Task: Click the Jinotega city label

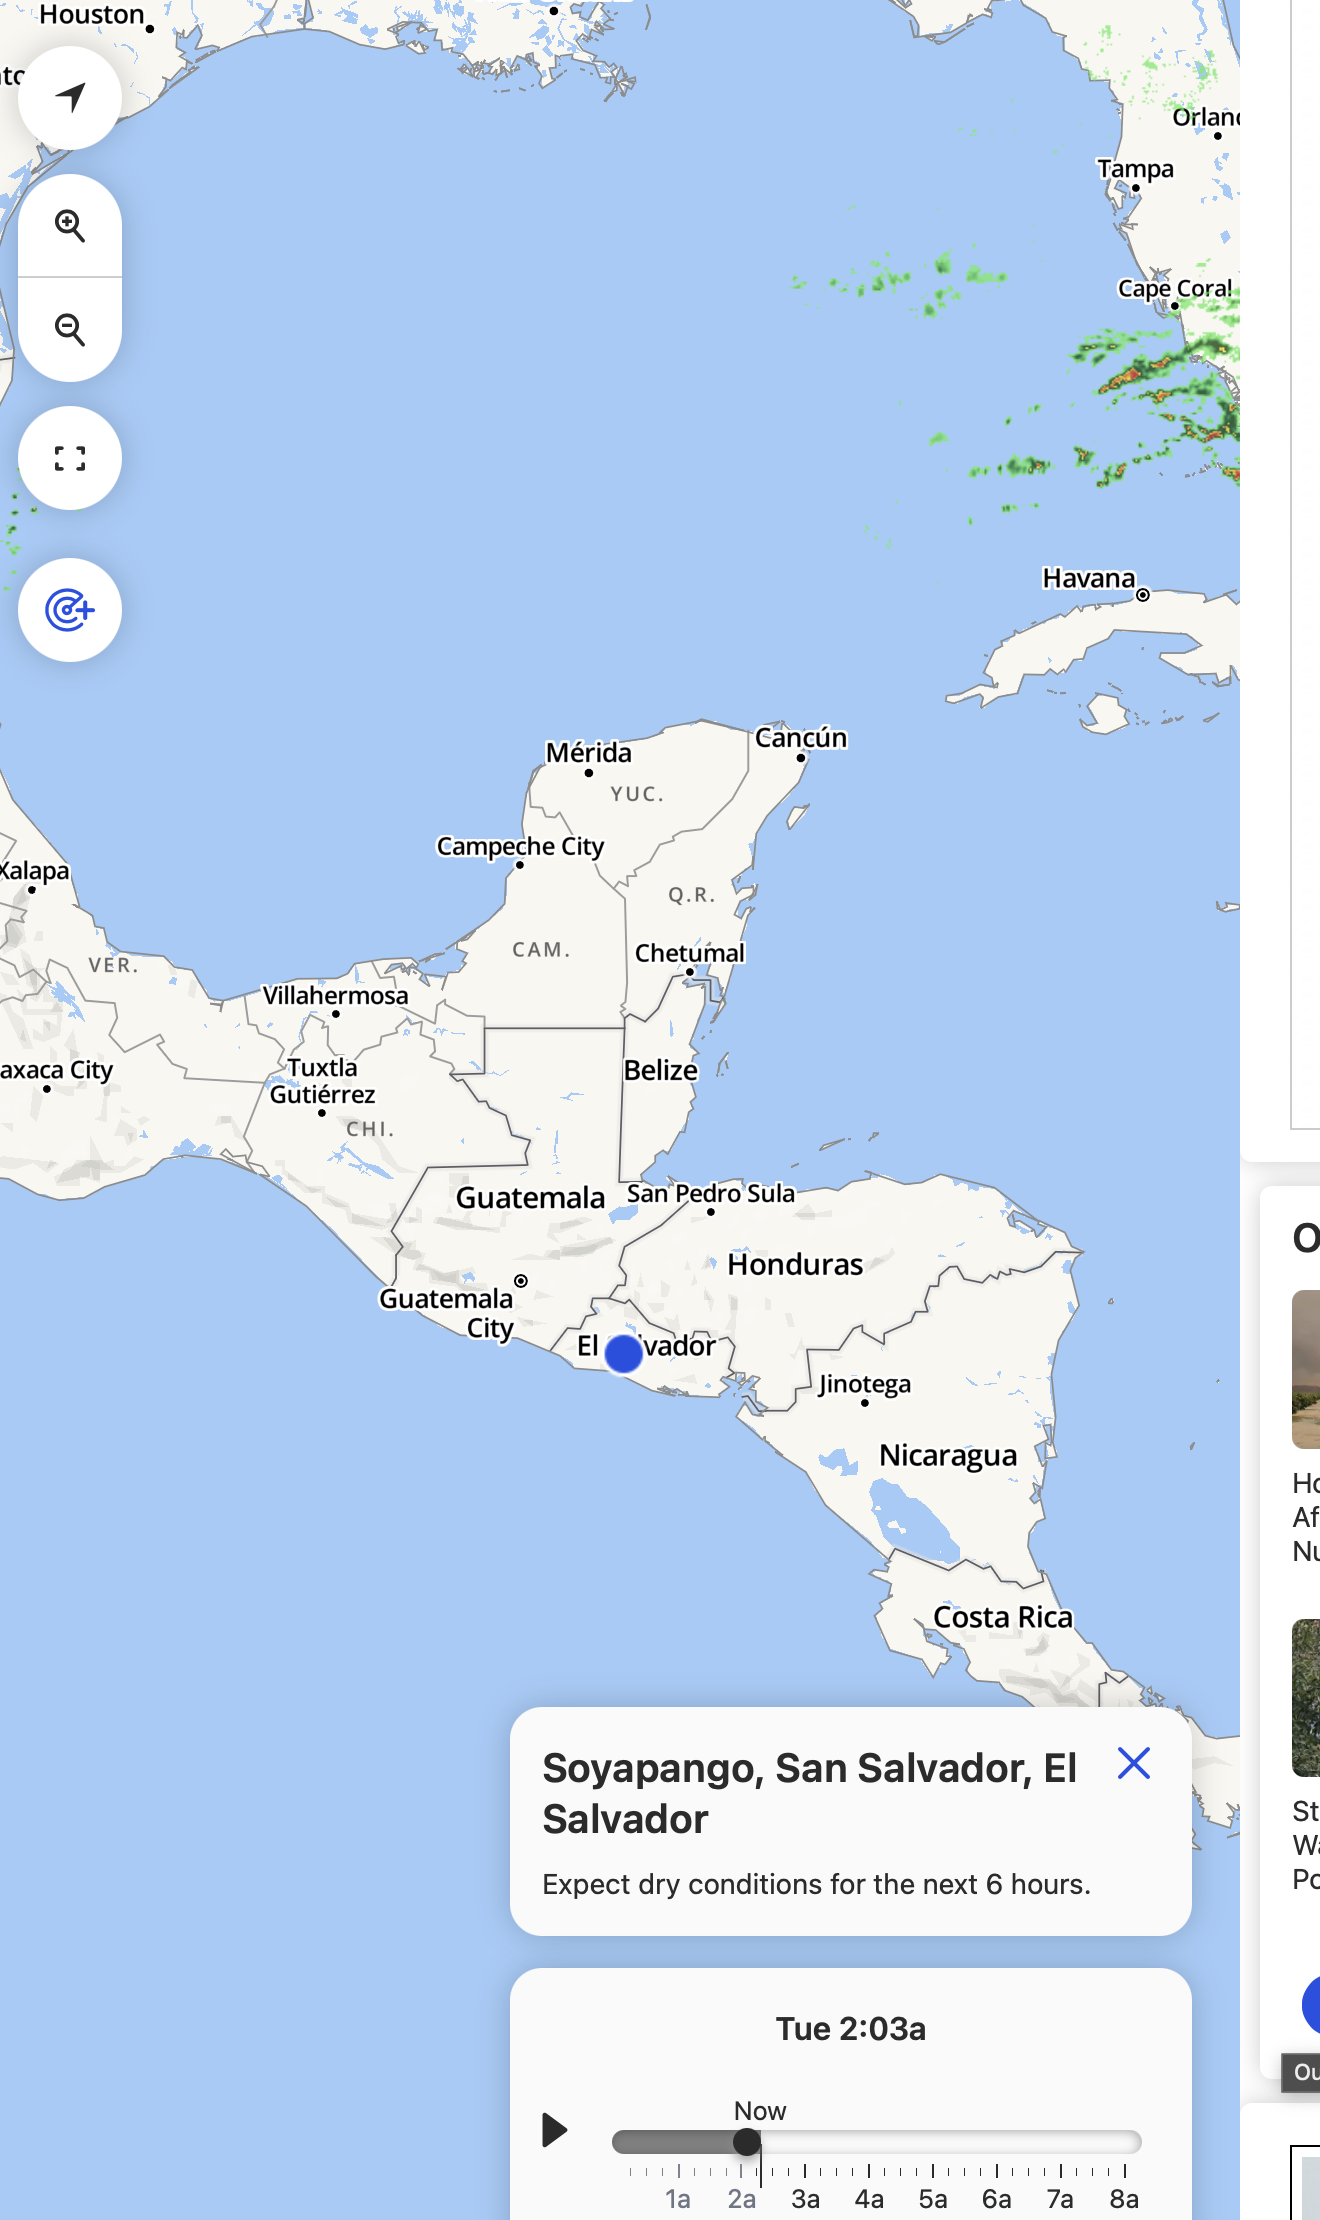Action: click(865, 1384)
